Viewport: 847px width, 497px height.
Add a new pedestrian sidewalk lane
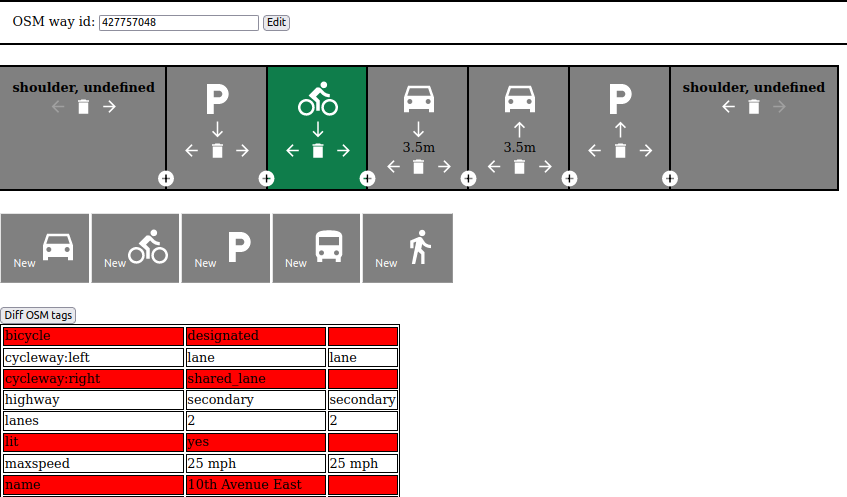pos(407,248)
